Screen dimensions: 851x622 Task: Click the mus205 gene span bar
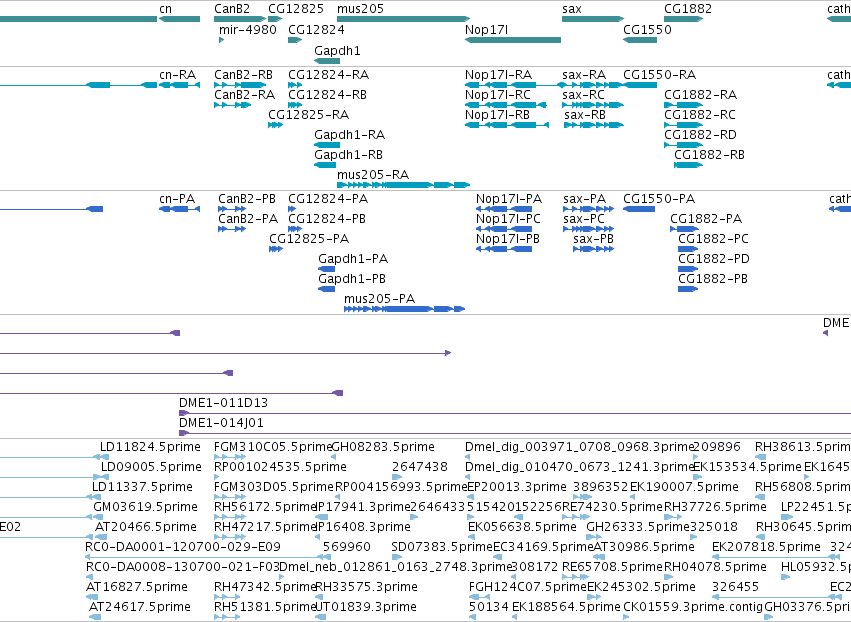coord(403,19)
